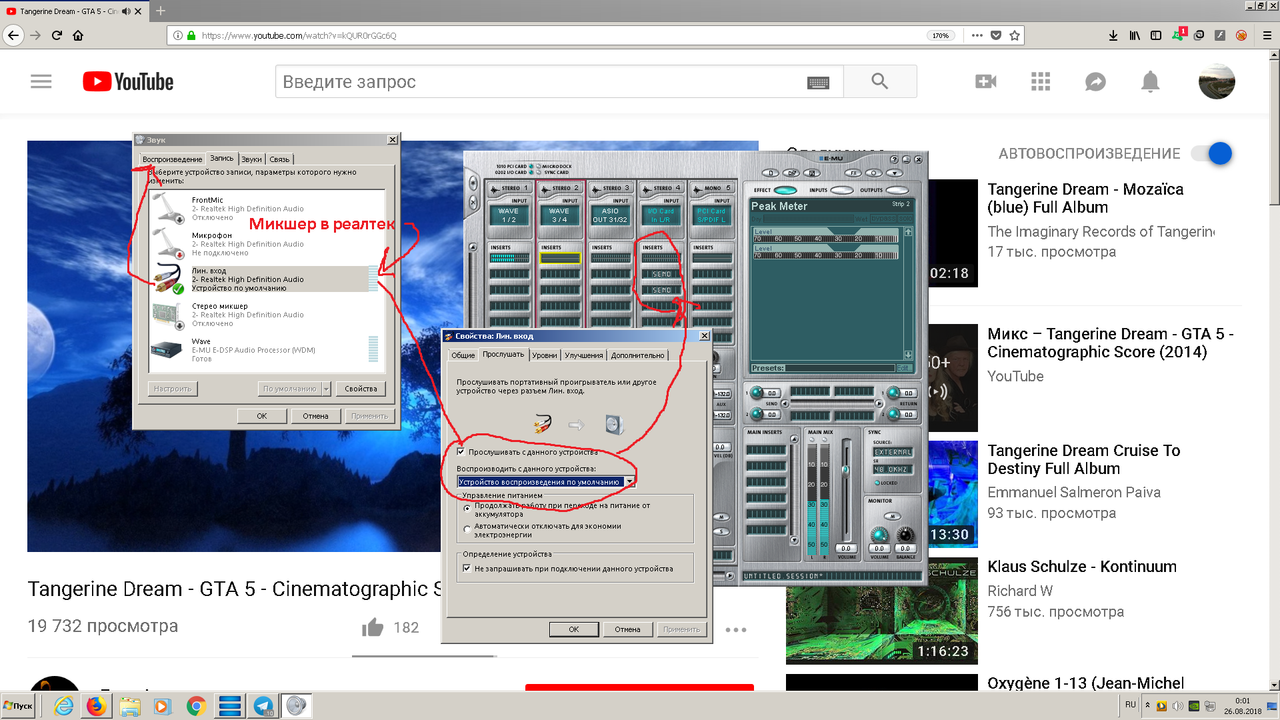Click the create video camera icon

point(986,82)
